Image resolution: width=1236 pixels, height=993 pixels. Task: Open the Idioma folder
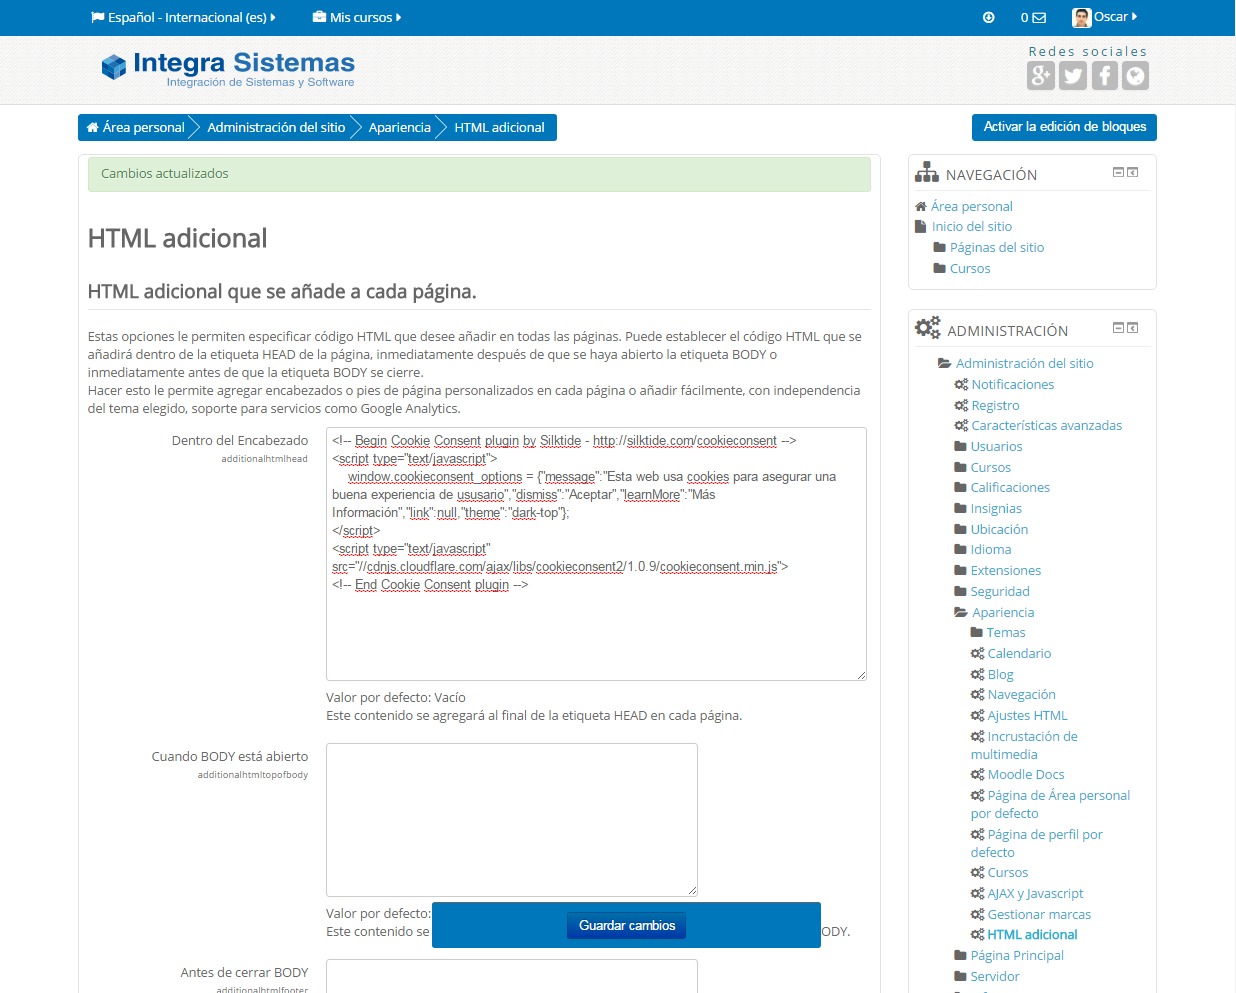(x=990, y=549)
